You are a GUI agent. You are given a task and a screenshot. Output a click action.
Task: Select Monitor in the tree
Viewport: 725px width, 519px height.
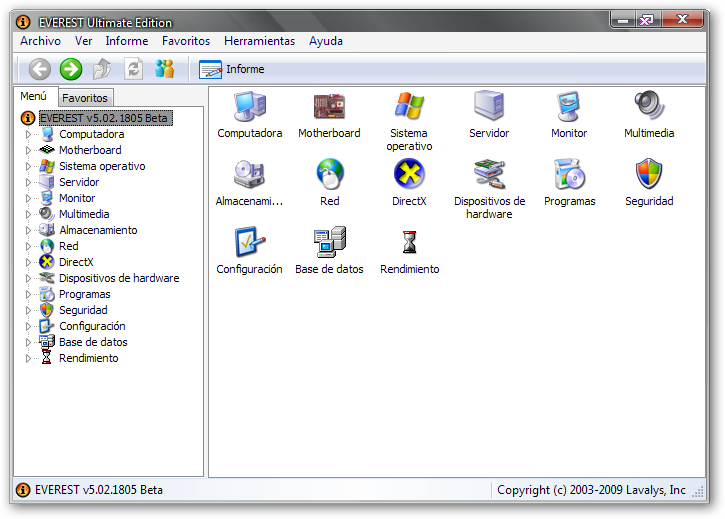[x=77, y=198]
